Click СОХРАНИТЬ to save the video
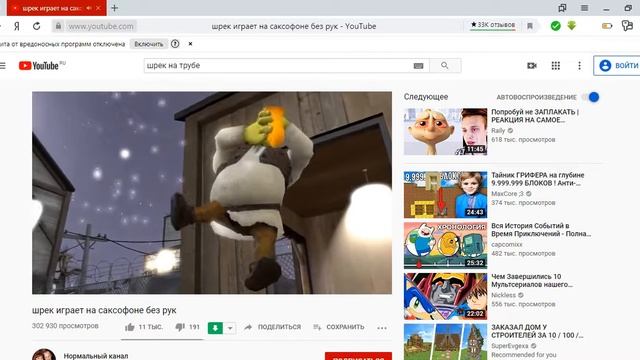 339,327
